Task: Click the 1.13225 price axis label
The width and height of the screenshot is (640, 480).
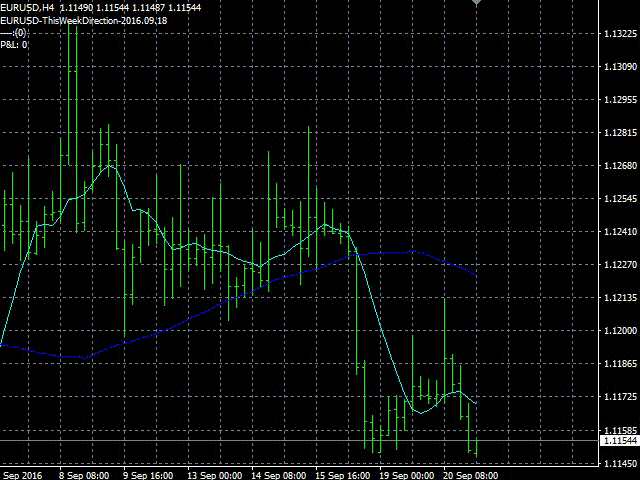Action: pos(619,35)
